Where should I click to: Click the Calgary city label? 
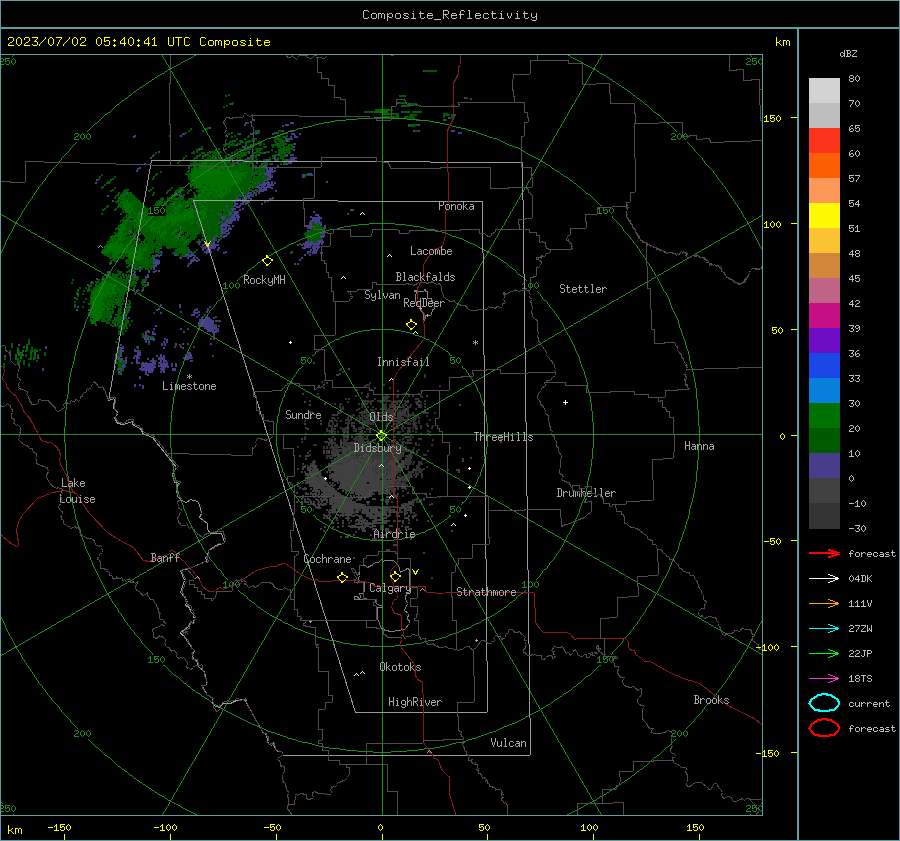coord(390,588)
